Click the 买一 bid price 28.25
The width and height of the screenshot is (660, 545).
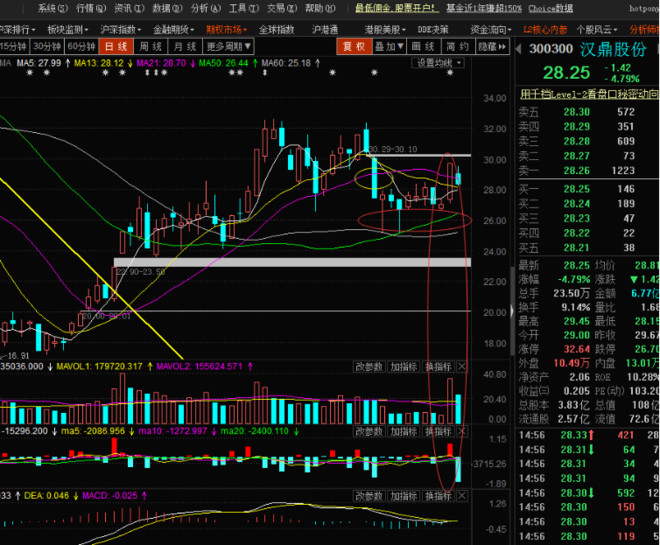pyautogui.click(x=577, y=189)
